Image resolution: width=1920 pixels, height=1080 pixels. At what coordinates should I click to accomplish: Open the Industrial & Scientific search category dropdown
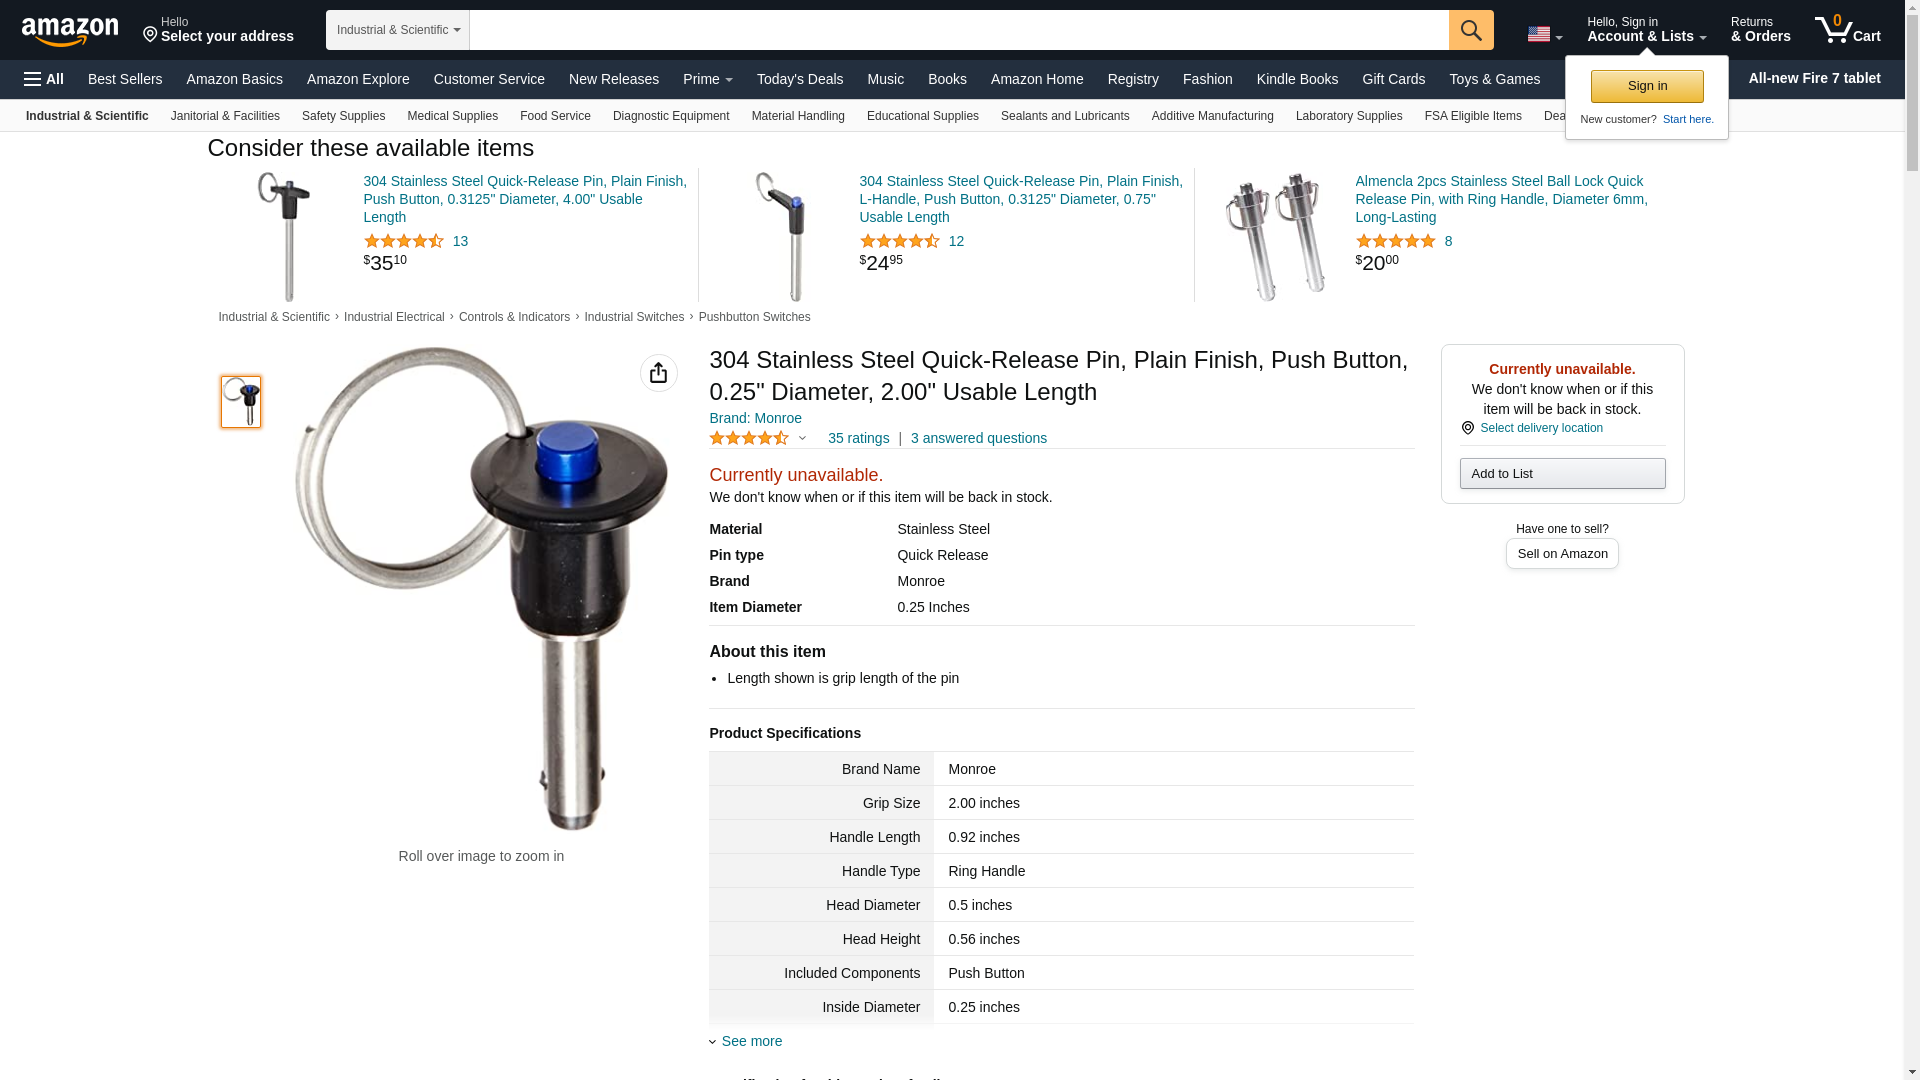point(398,30)
